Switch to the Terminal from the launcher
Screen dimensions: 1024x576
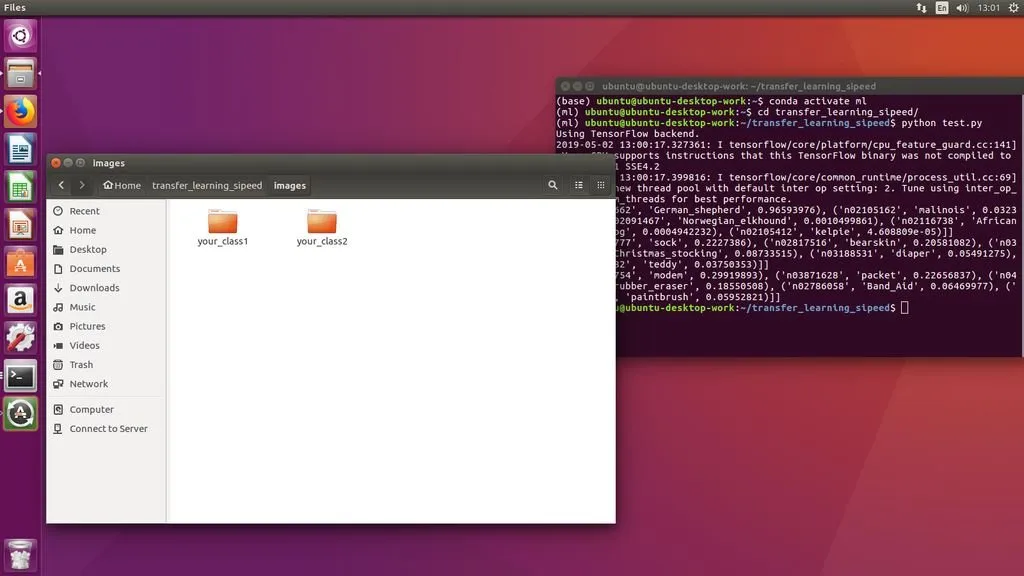tap(20, 376)
